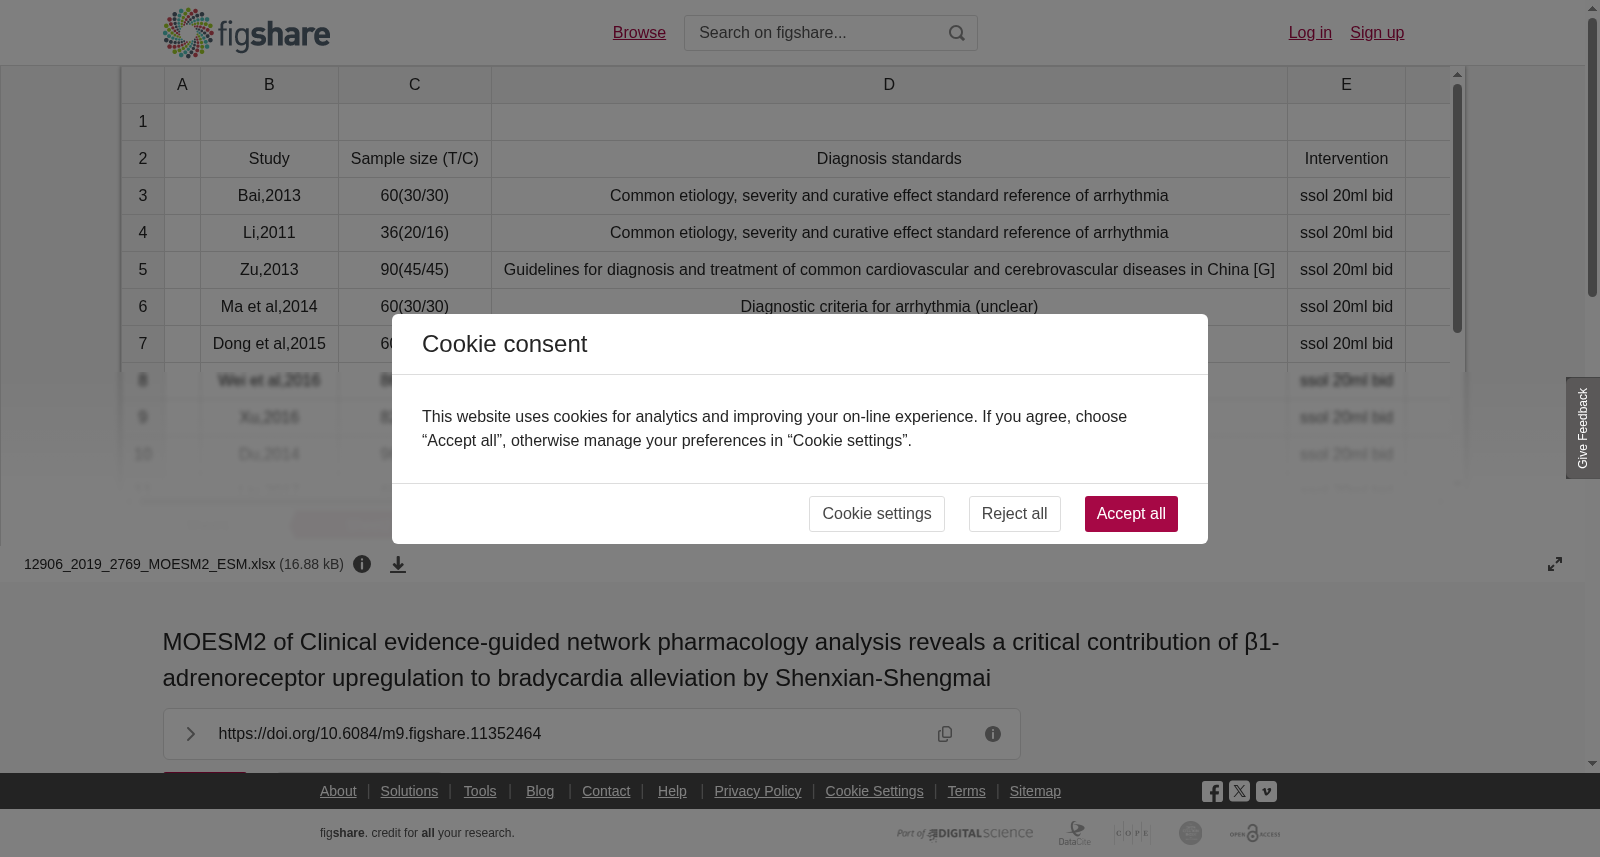Click spreadsheet viewer vertical scrollbar

(x=1458, y=208)
